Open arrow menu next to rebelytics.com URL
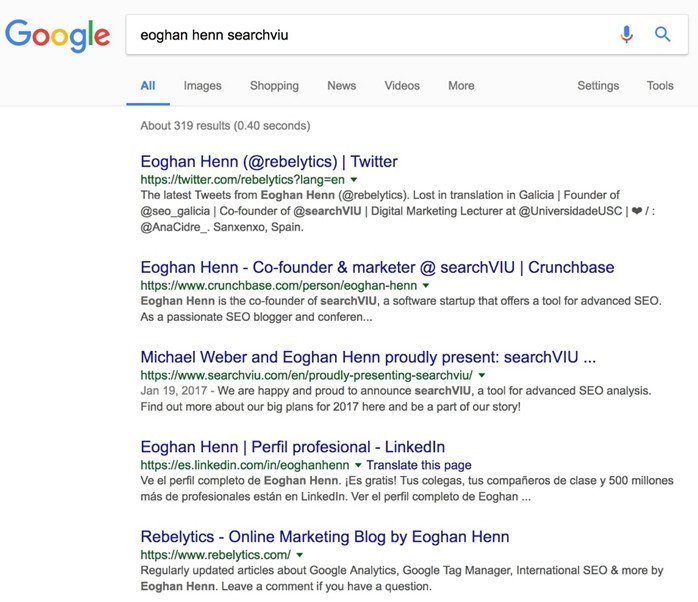The width and height of the screenshot is (698, 602). [300, 555]
